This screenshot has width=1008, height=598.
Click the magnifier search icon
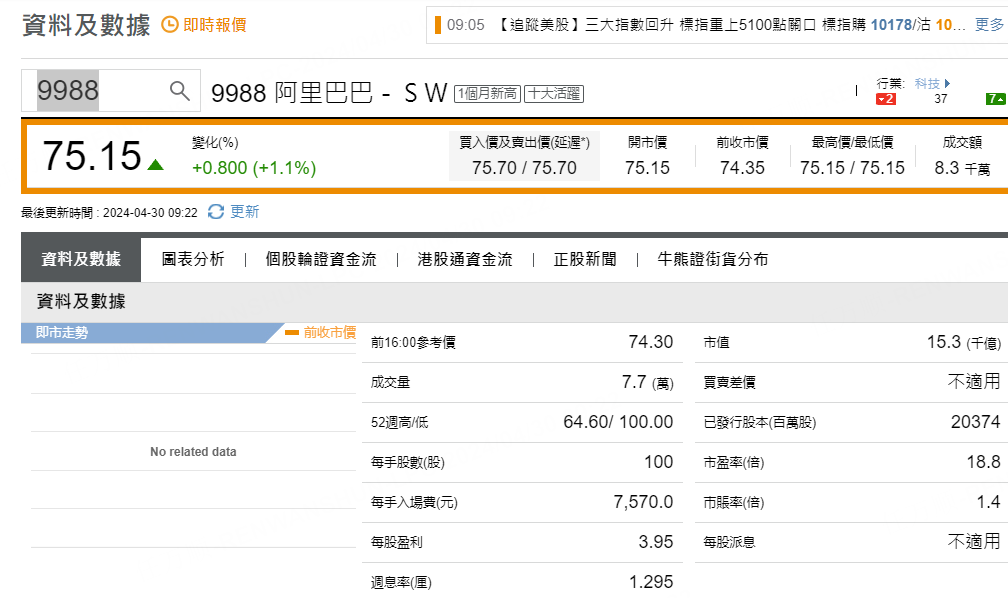pos(180,91)
